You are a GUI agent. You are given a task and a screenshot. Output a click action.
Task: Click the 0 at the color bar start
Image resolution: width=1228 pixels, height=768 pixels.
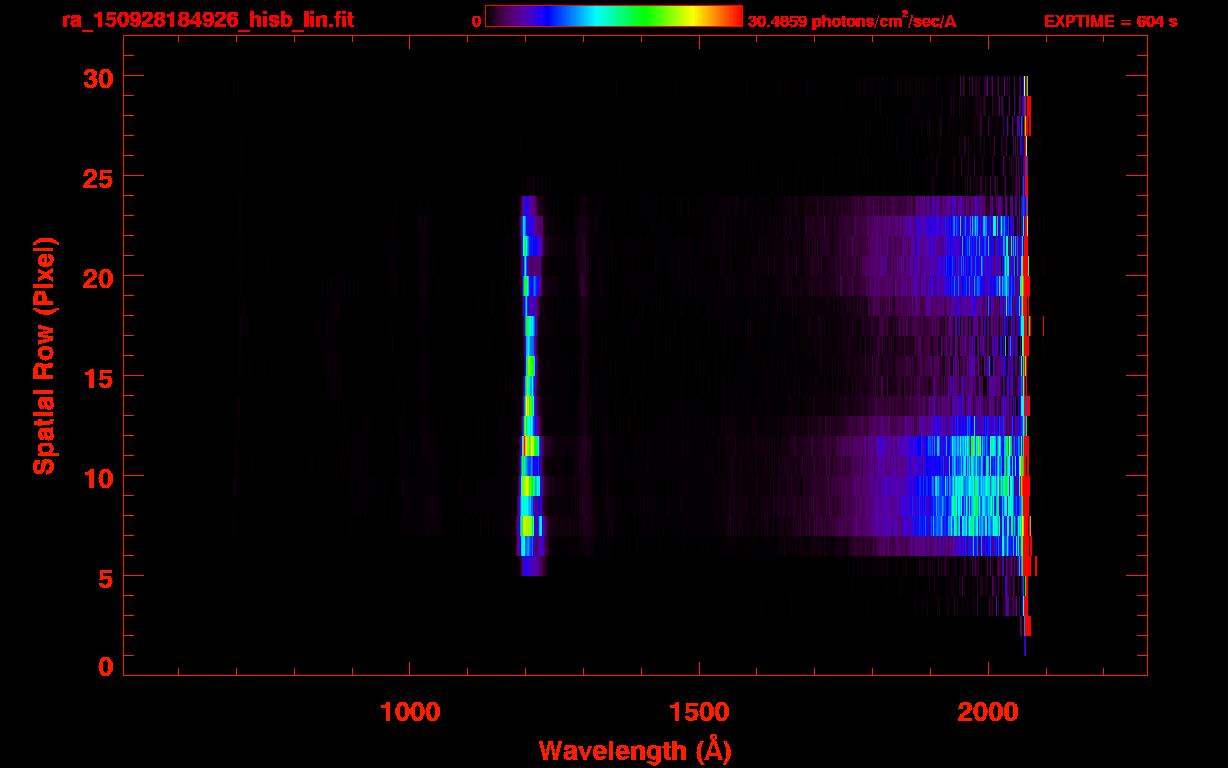pos(476,21)
